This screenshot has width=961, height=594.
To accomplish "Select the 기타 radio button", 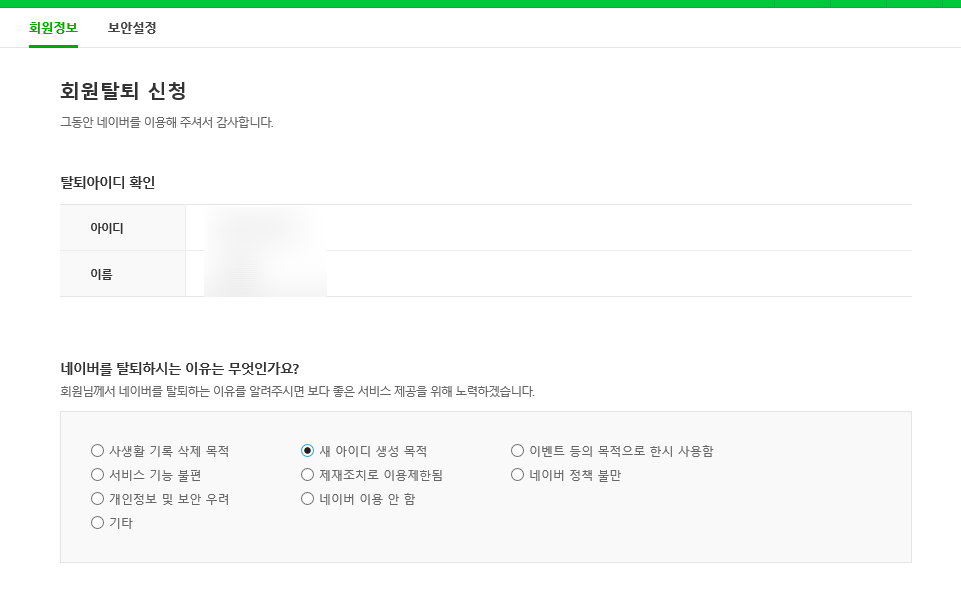I will pos(97,523).
